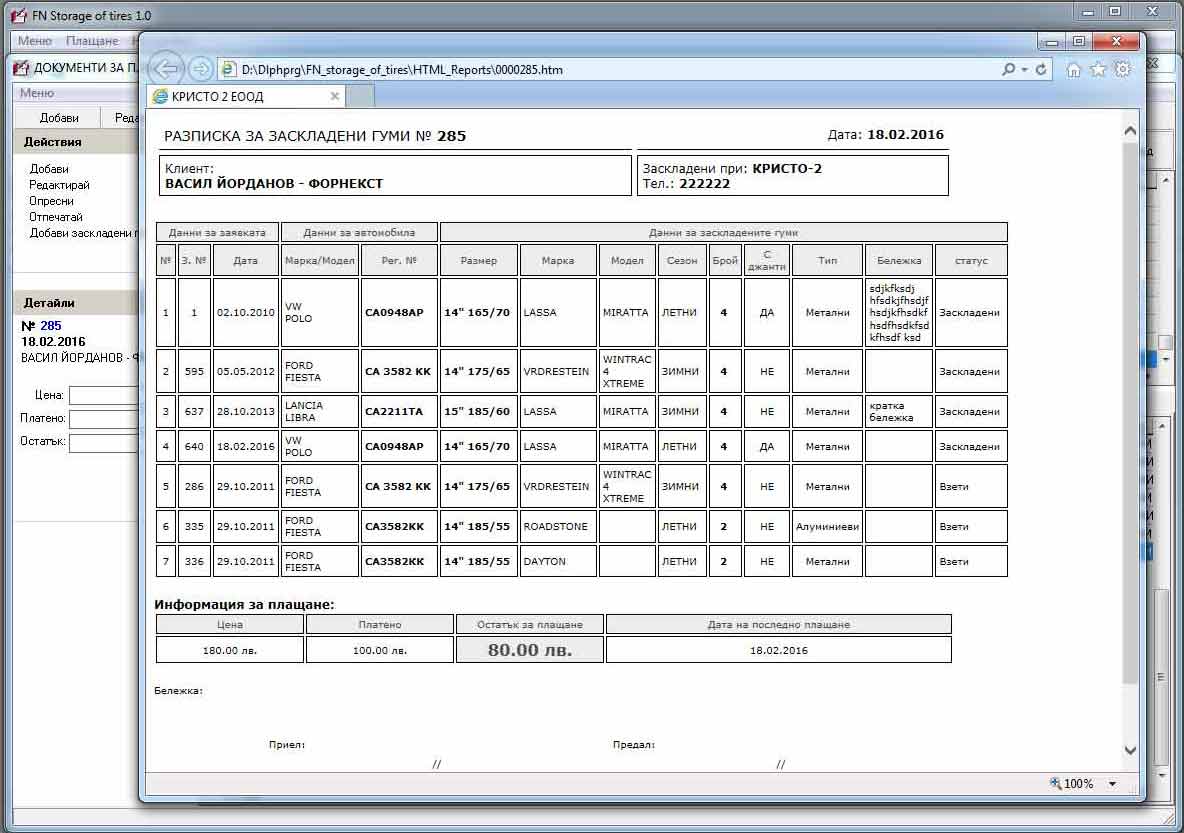This screenshot has width=1184, height=833.
Task: Click the LANCIA LIBRA cell
Action: (320, 412)
